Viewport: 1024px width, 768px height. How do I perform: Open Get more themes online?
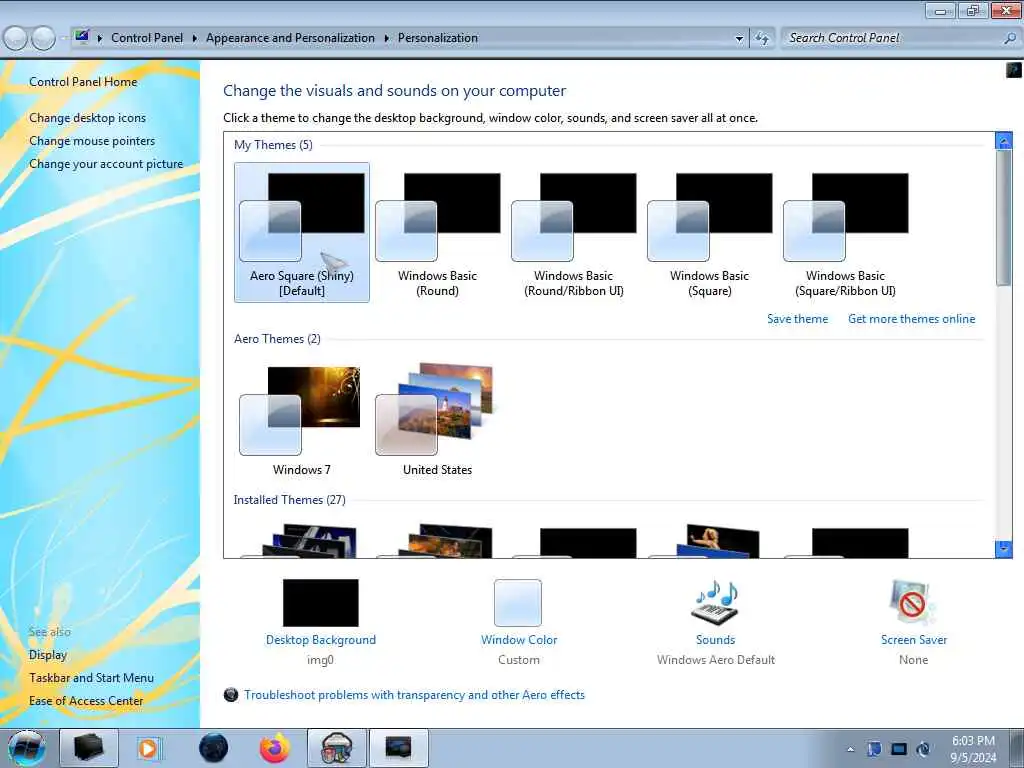pyautogui.click(x=911, y=319)
